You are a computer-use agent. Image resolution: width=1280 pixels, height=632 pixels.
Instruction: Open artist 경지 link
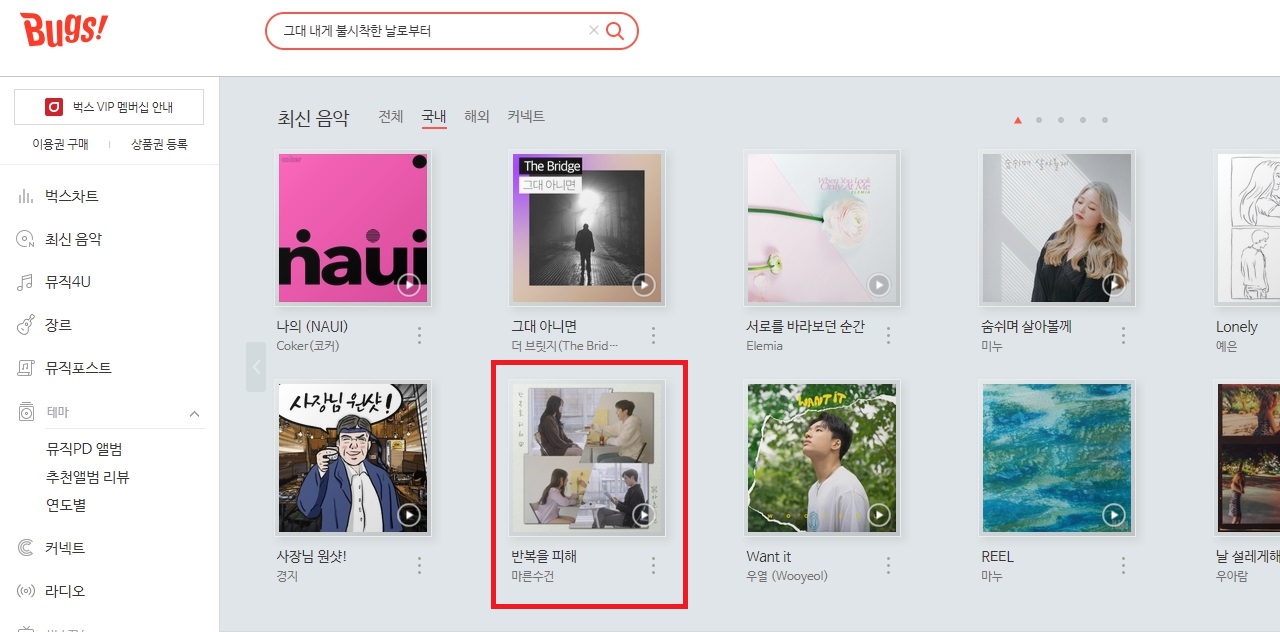coord(288,576)
